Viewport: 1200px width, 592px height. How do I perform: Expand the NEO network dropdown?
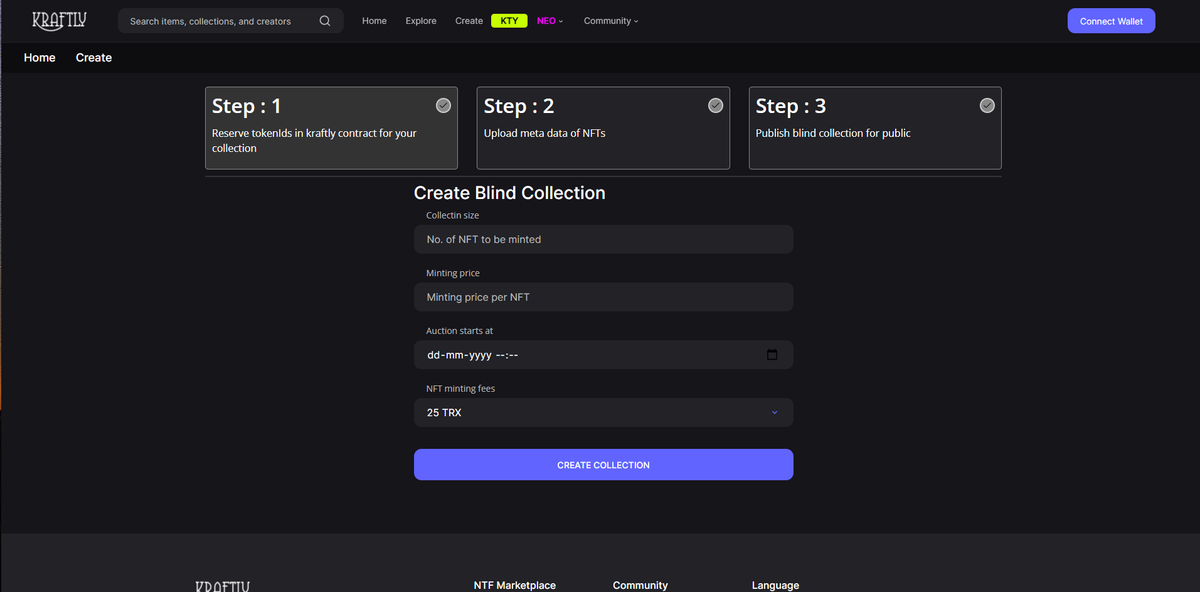point(550,21)
